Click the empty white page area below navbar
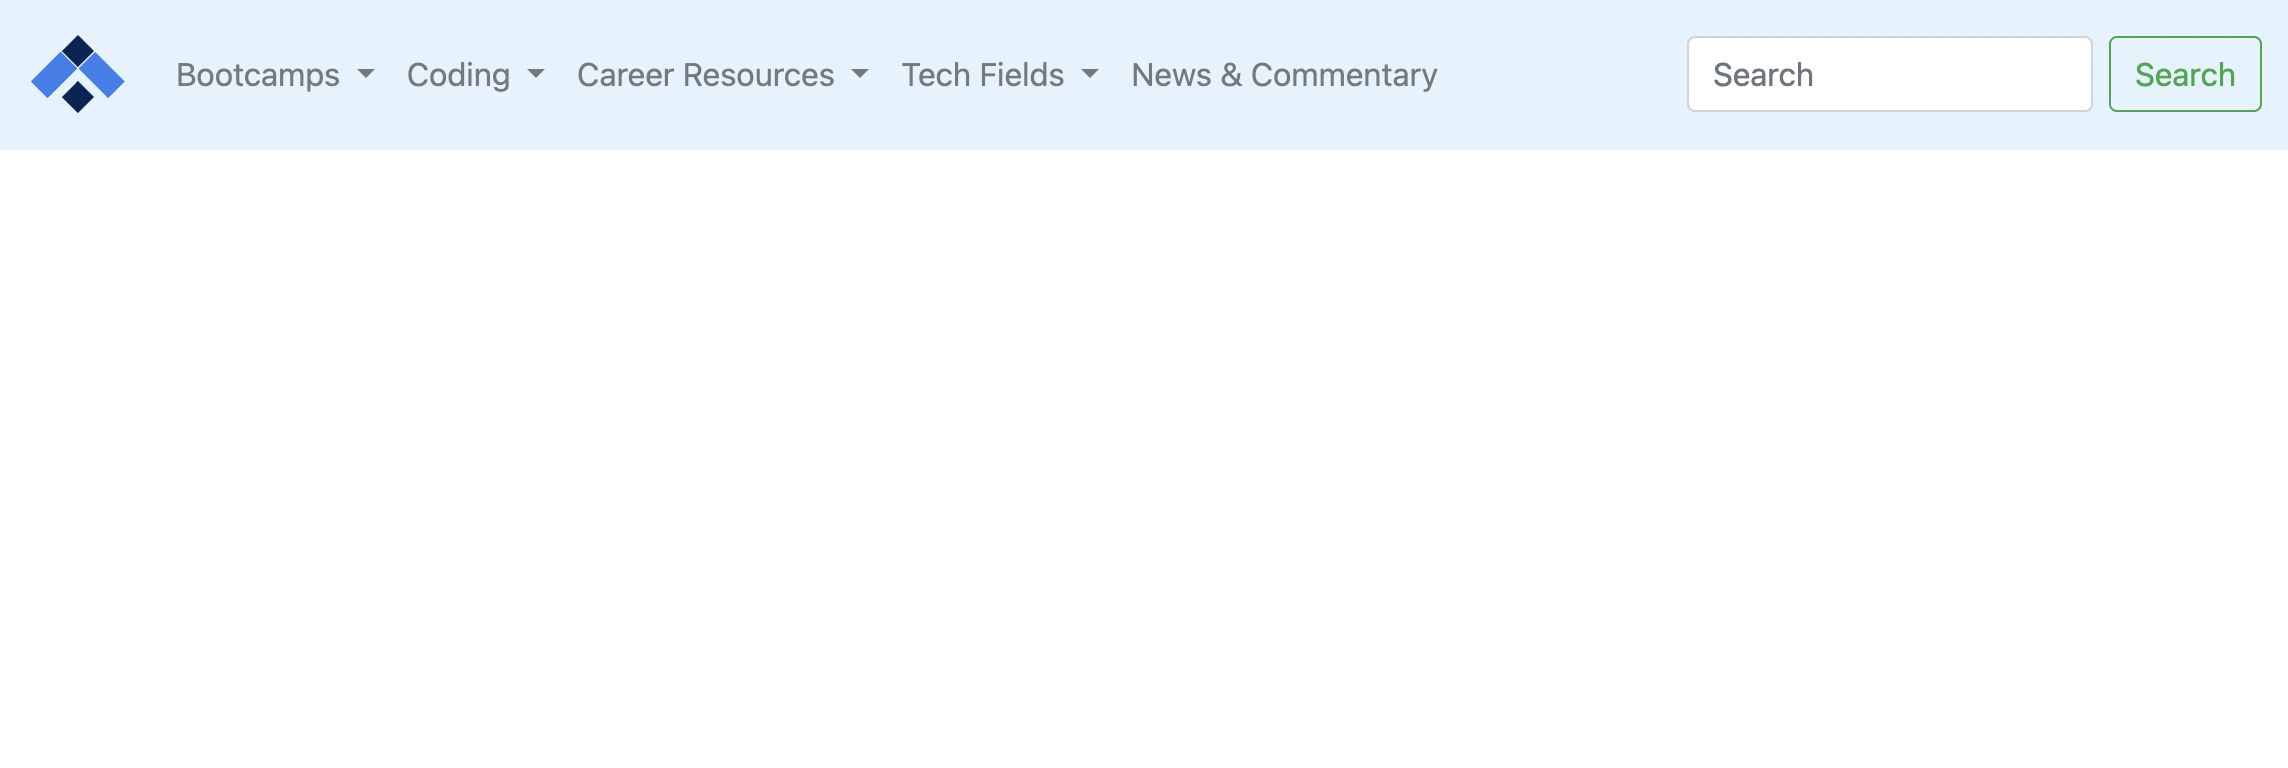 point(1144,459)
